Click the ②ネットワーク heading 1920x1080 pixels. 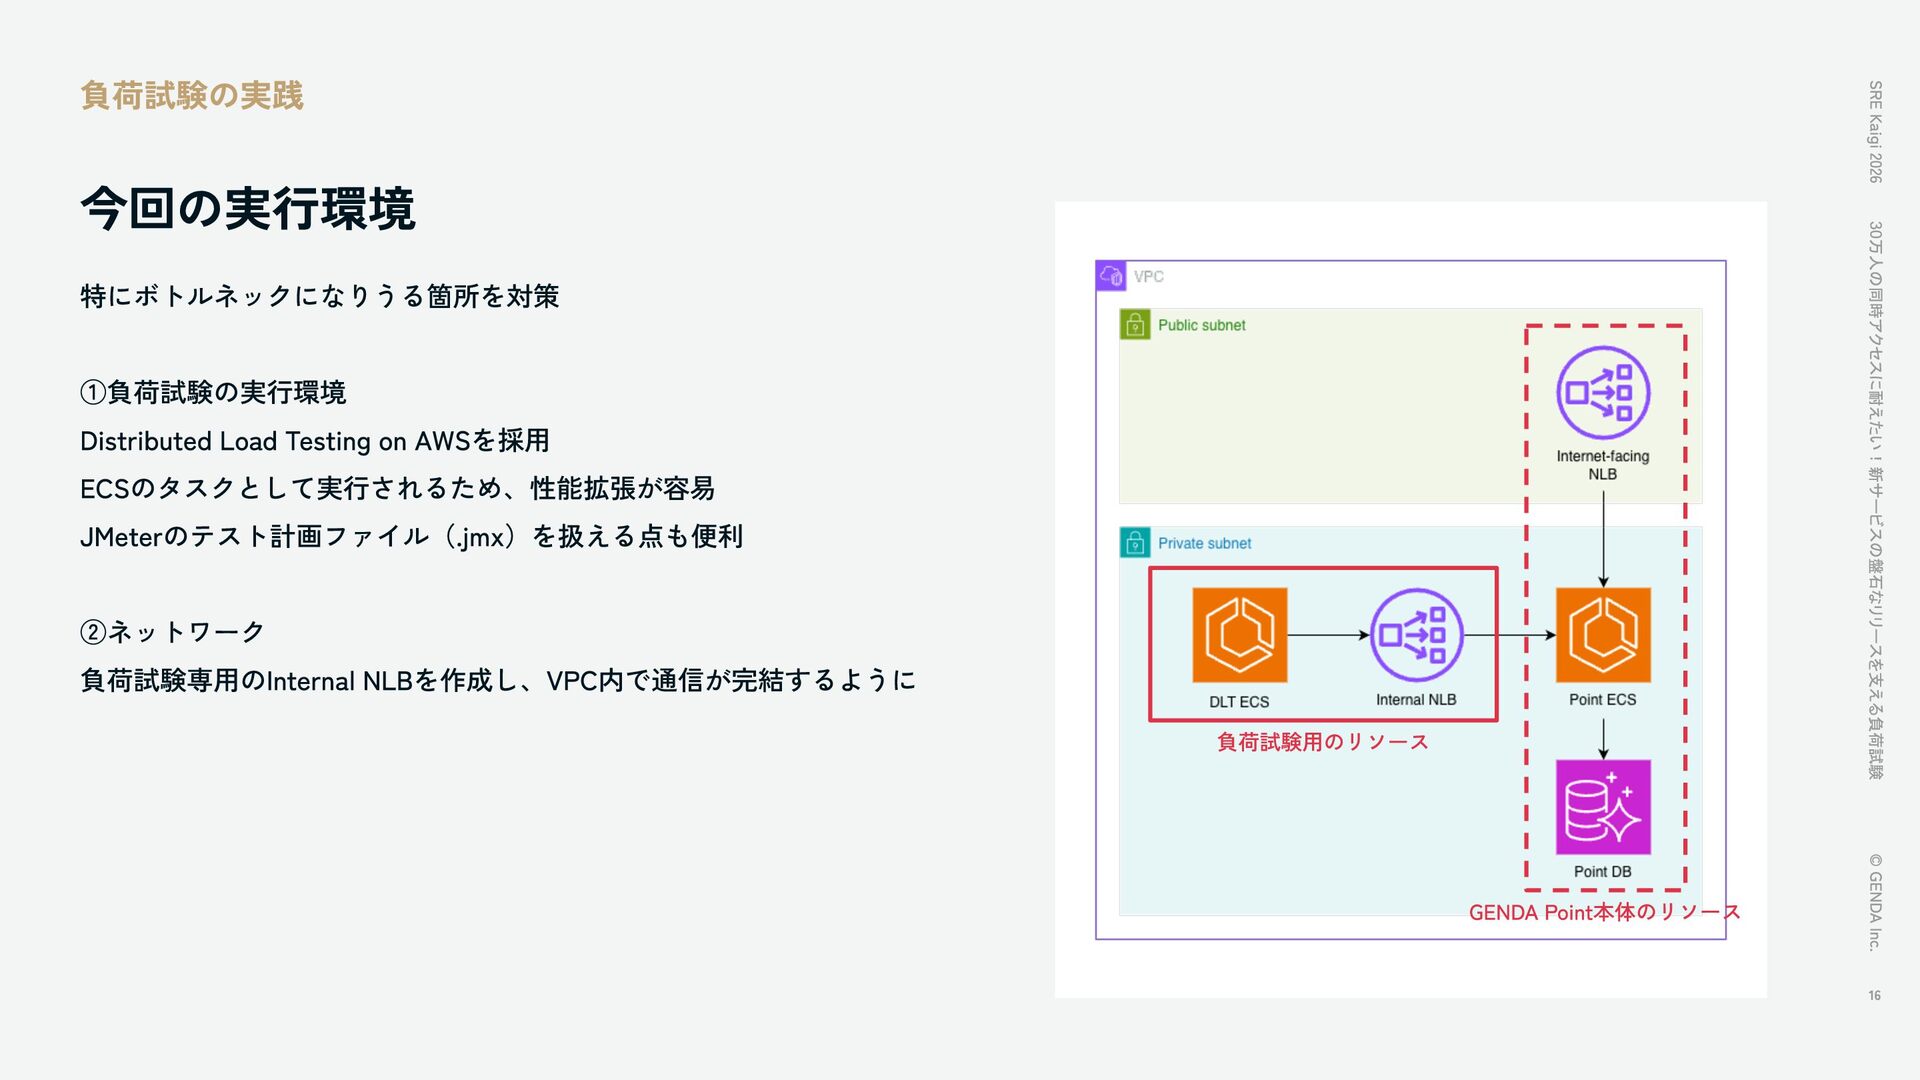[x=172, y=632]
